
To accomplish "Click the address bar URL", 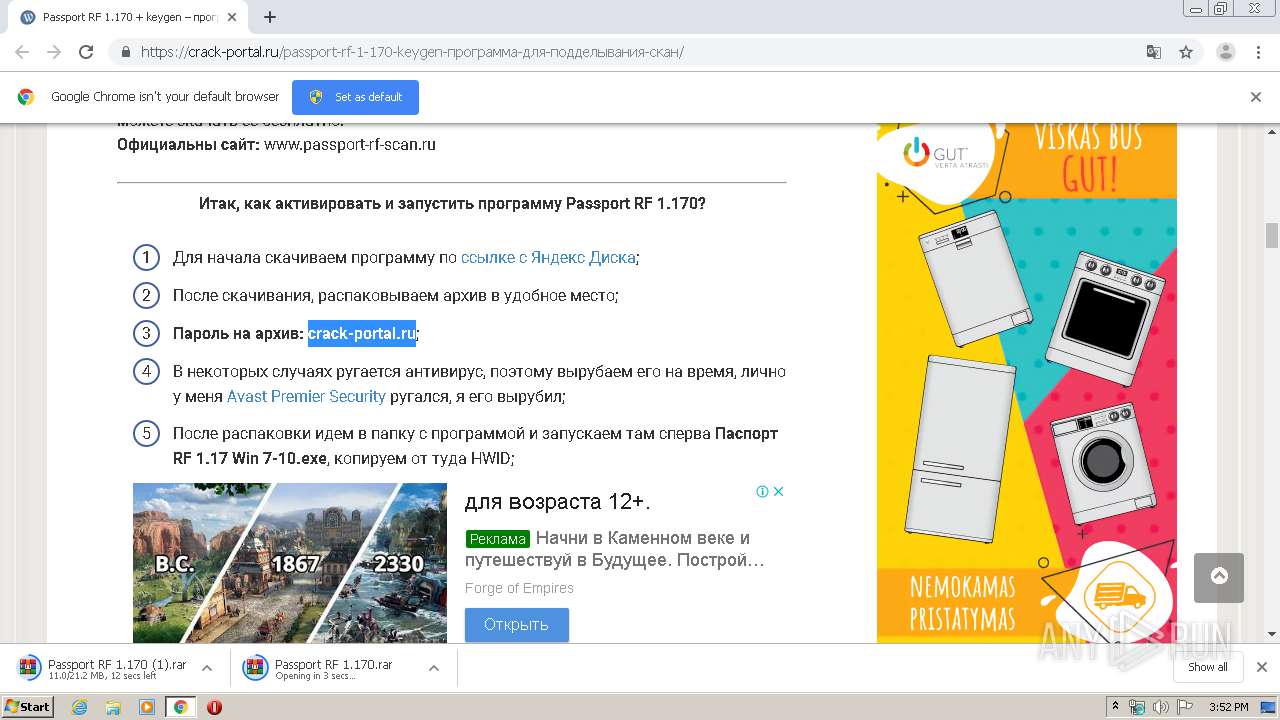I will point(412,52).
